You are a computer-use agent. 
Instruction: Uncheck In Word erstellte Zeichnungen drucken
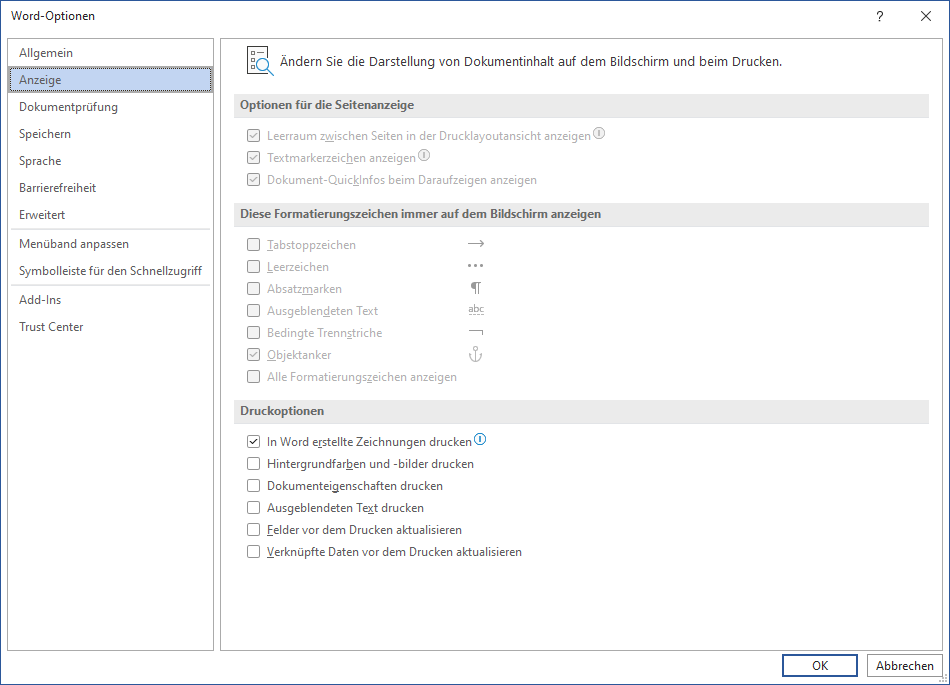(253, 442)
